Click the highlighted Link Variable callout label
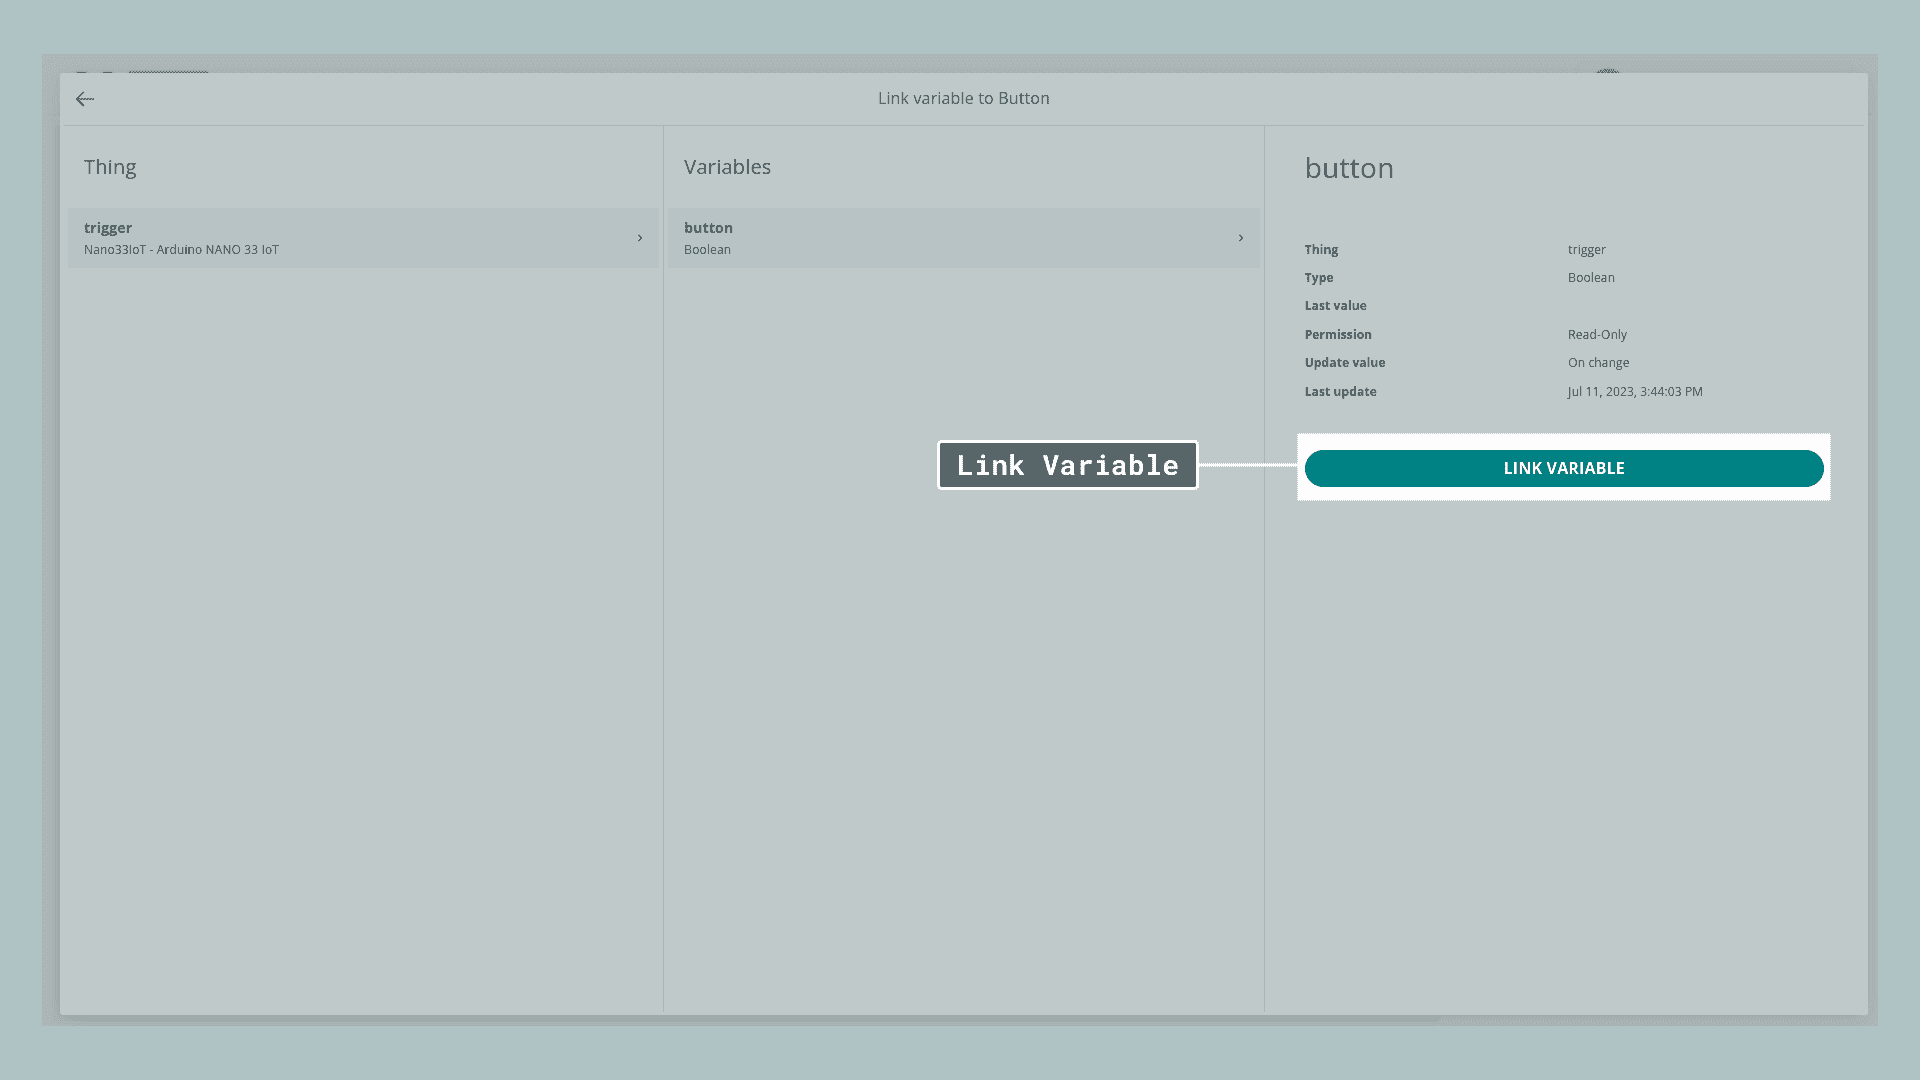This screenshot has width=1920, height=1080. 1067,465
